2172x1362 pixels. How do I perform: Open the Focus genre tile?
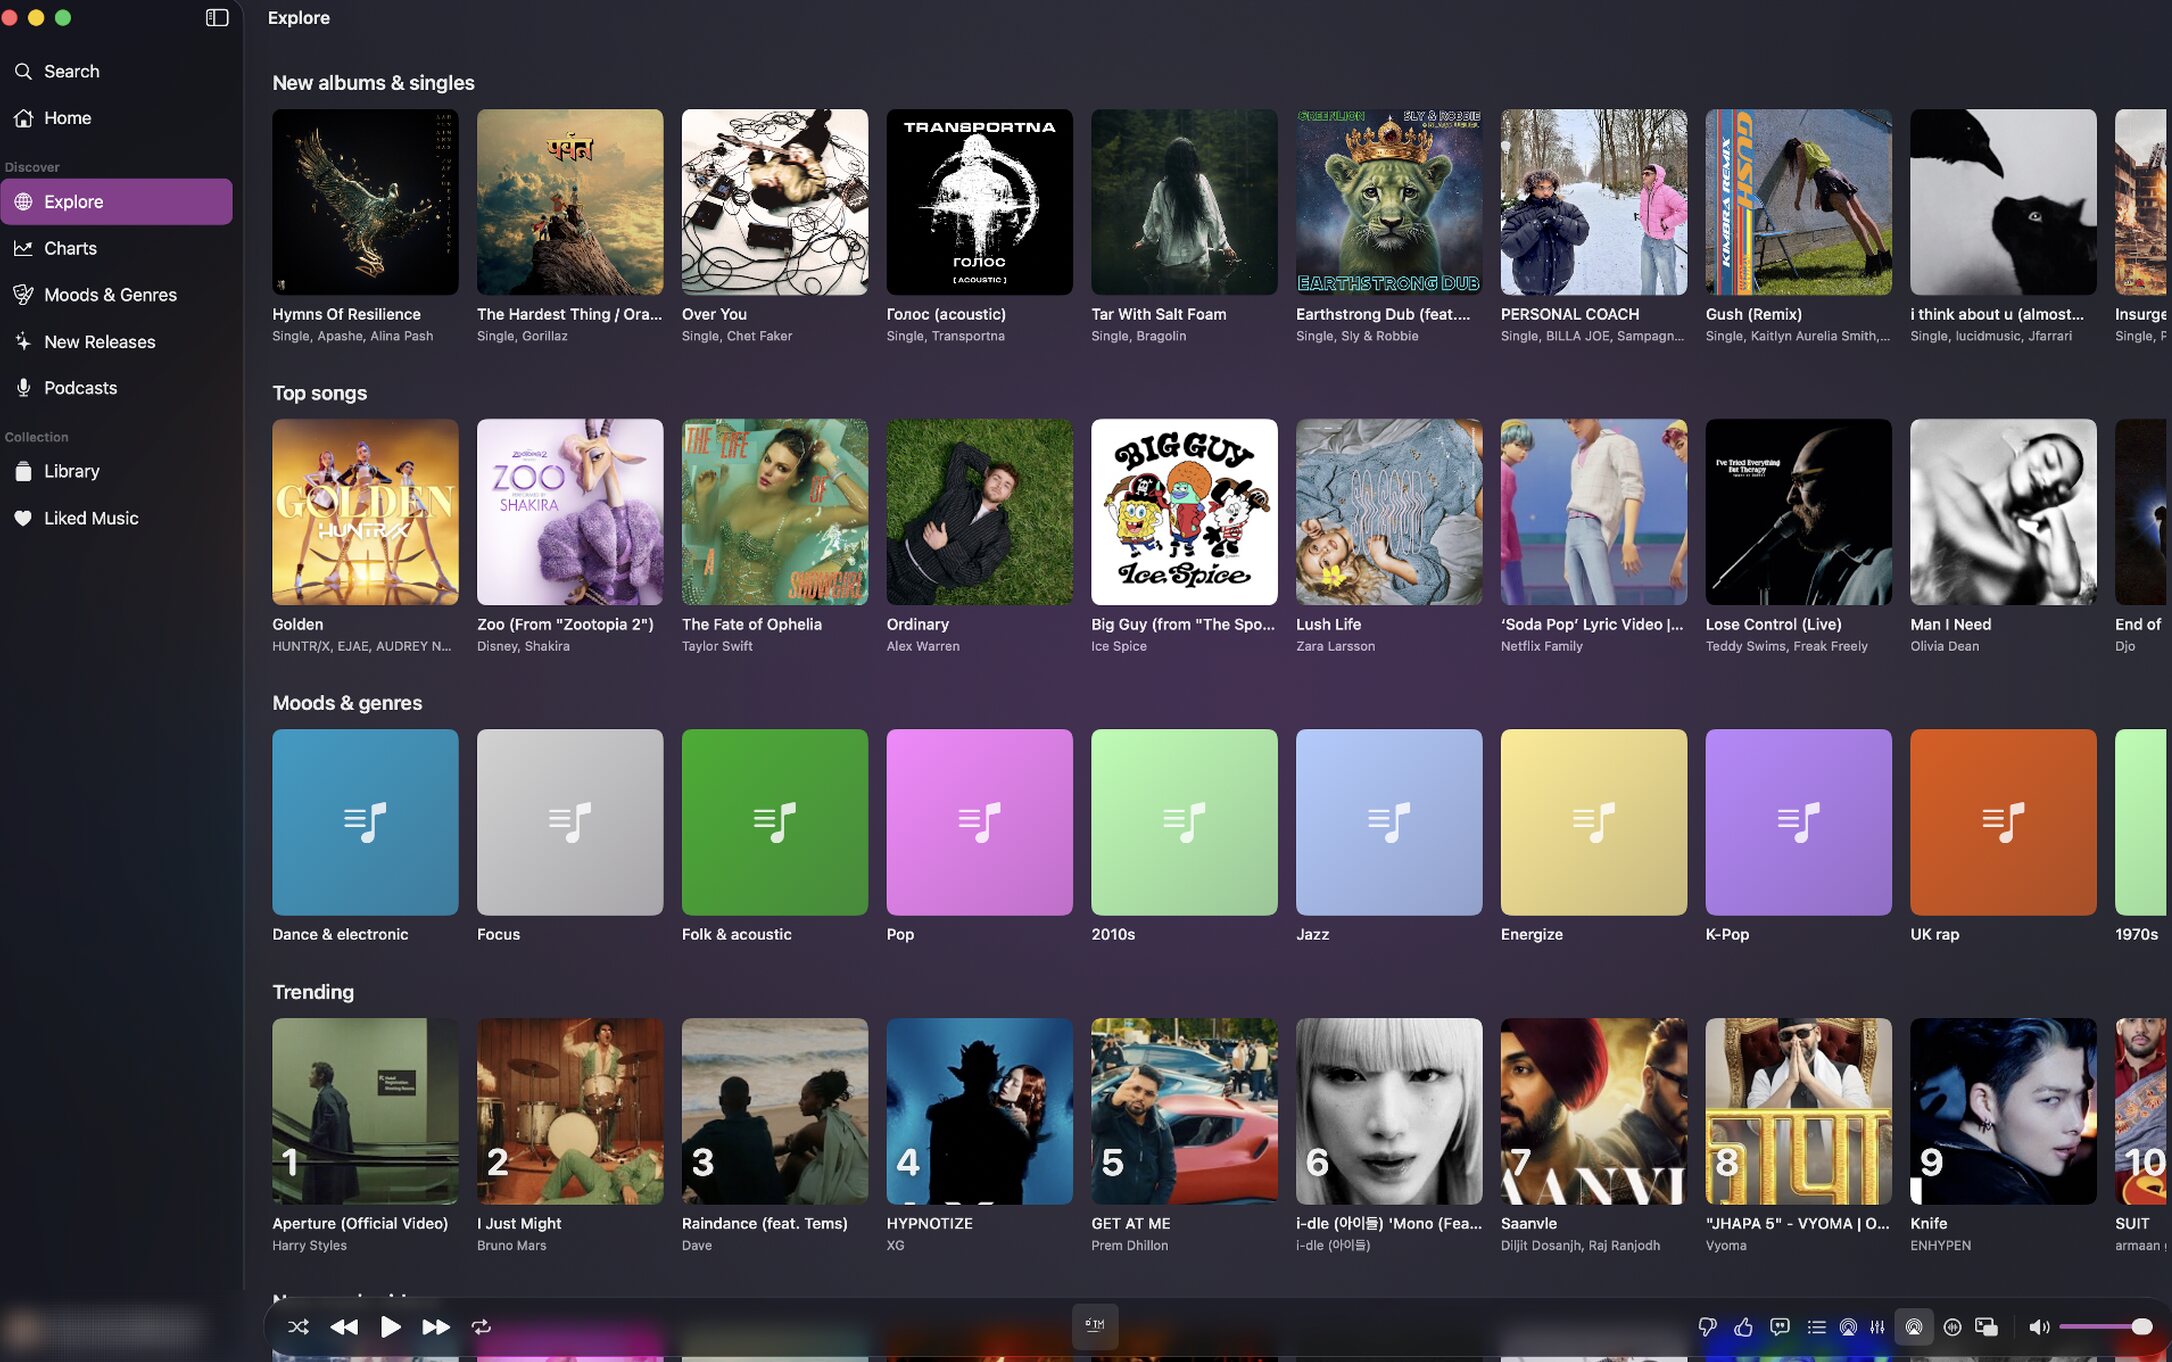pos(570,822)
